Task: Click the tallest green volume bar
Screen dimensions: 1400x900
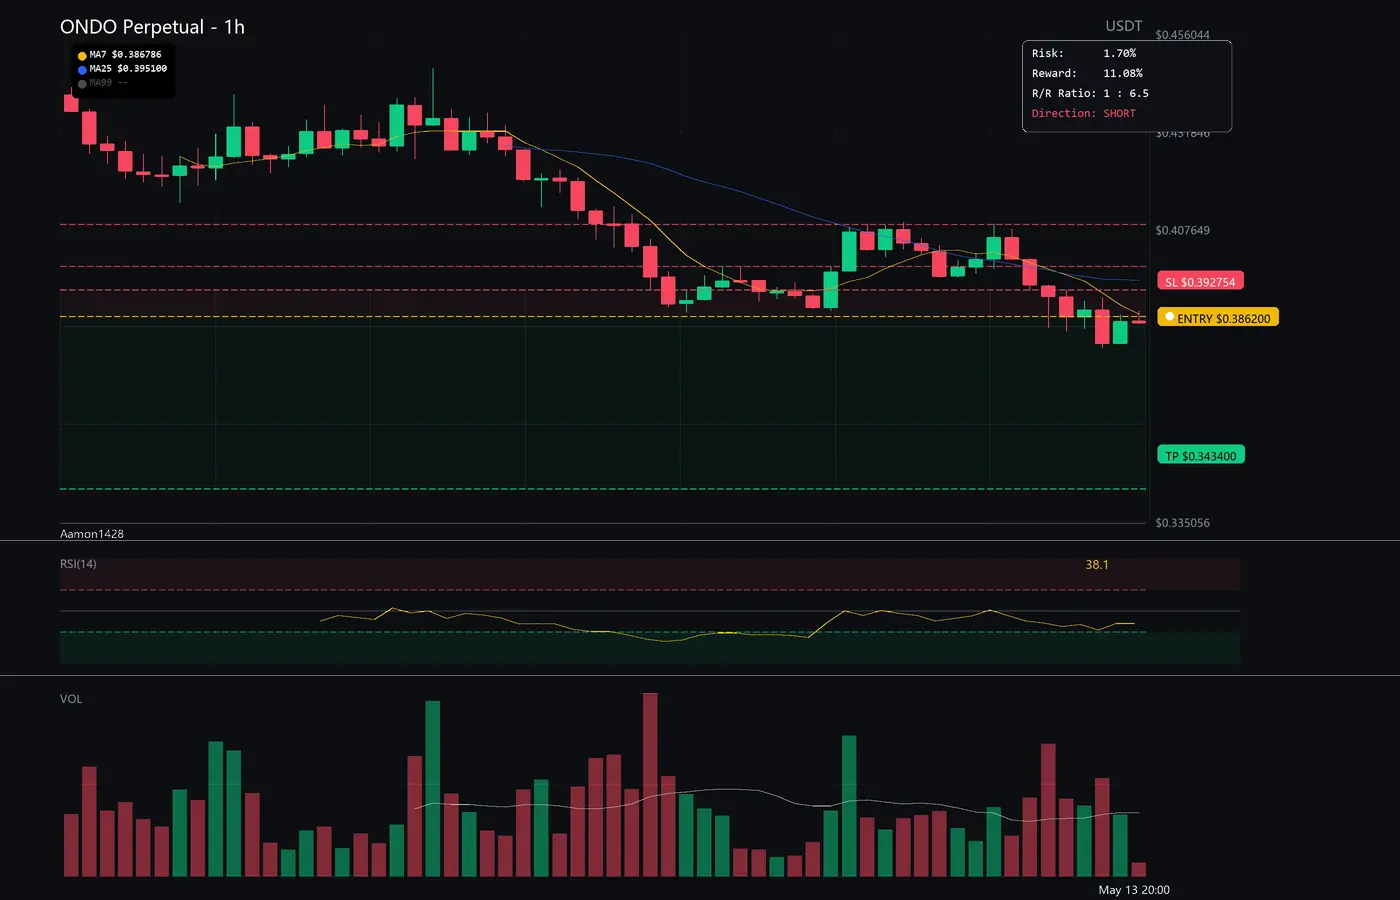Action: pos(433,789)
